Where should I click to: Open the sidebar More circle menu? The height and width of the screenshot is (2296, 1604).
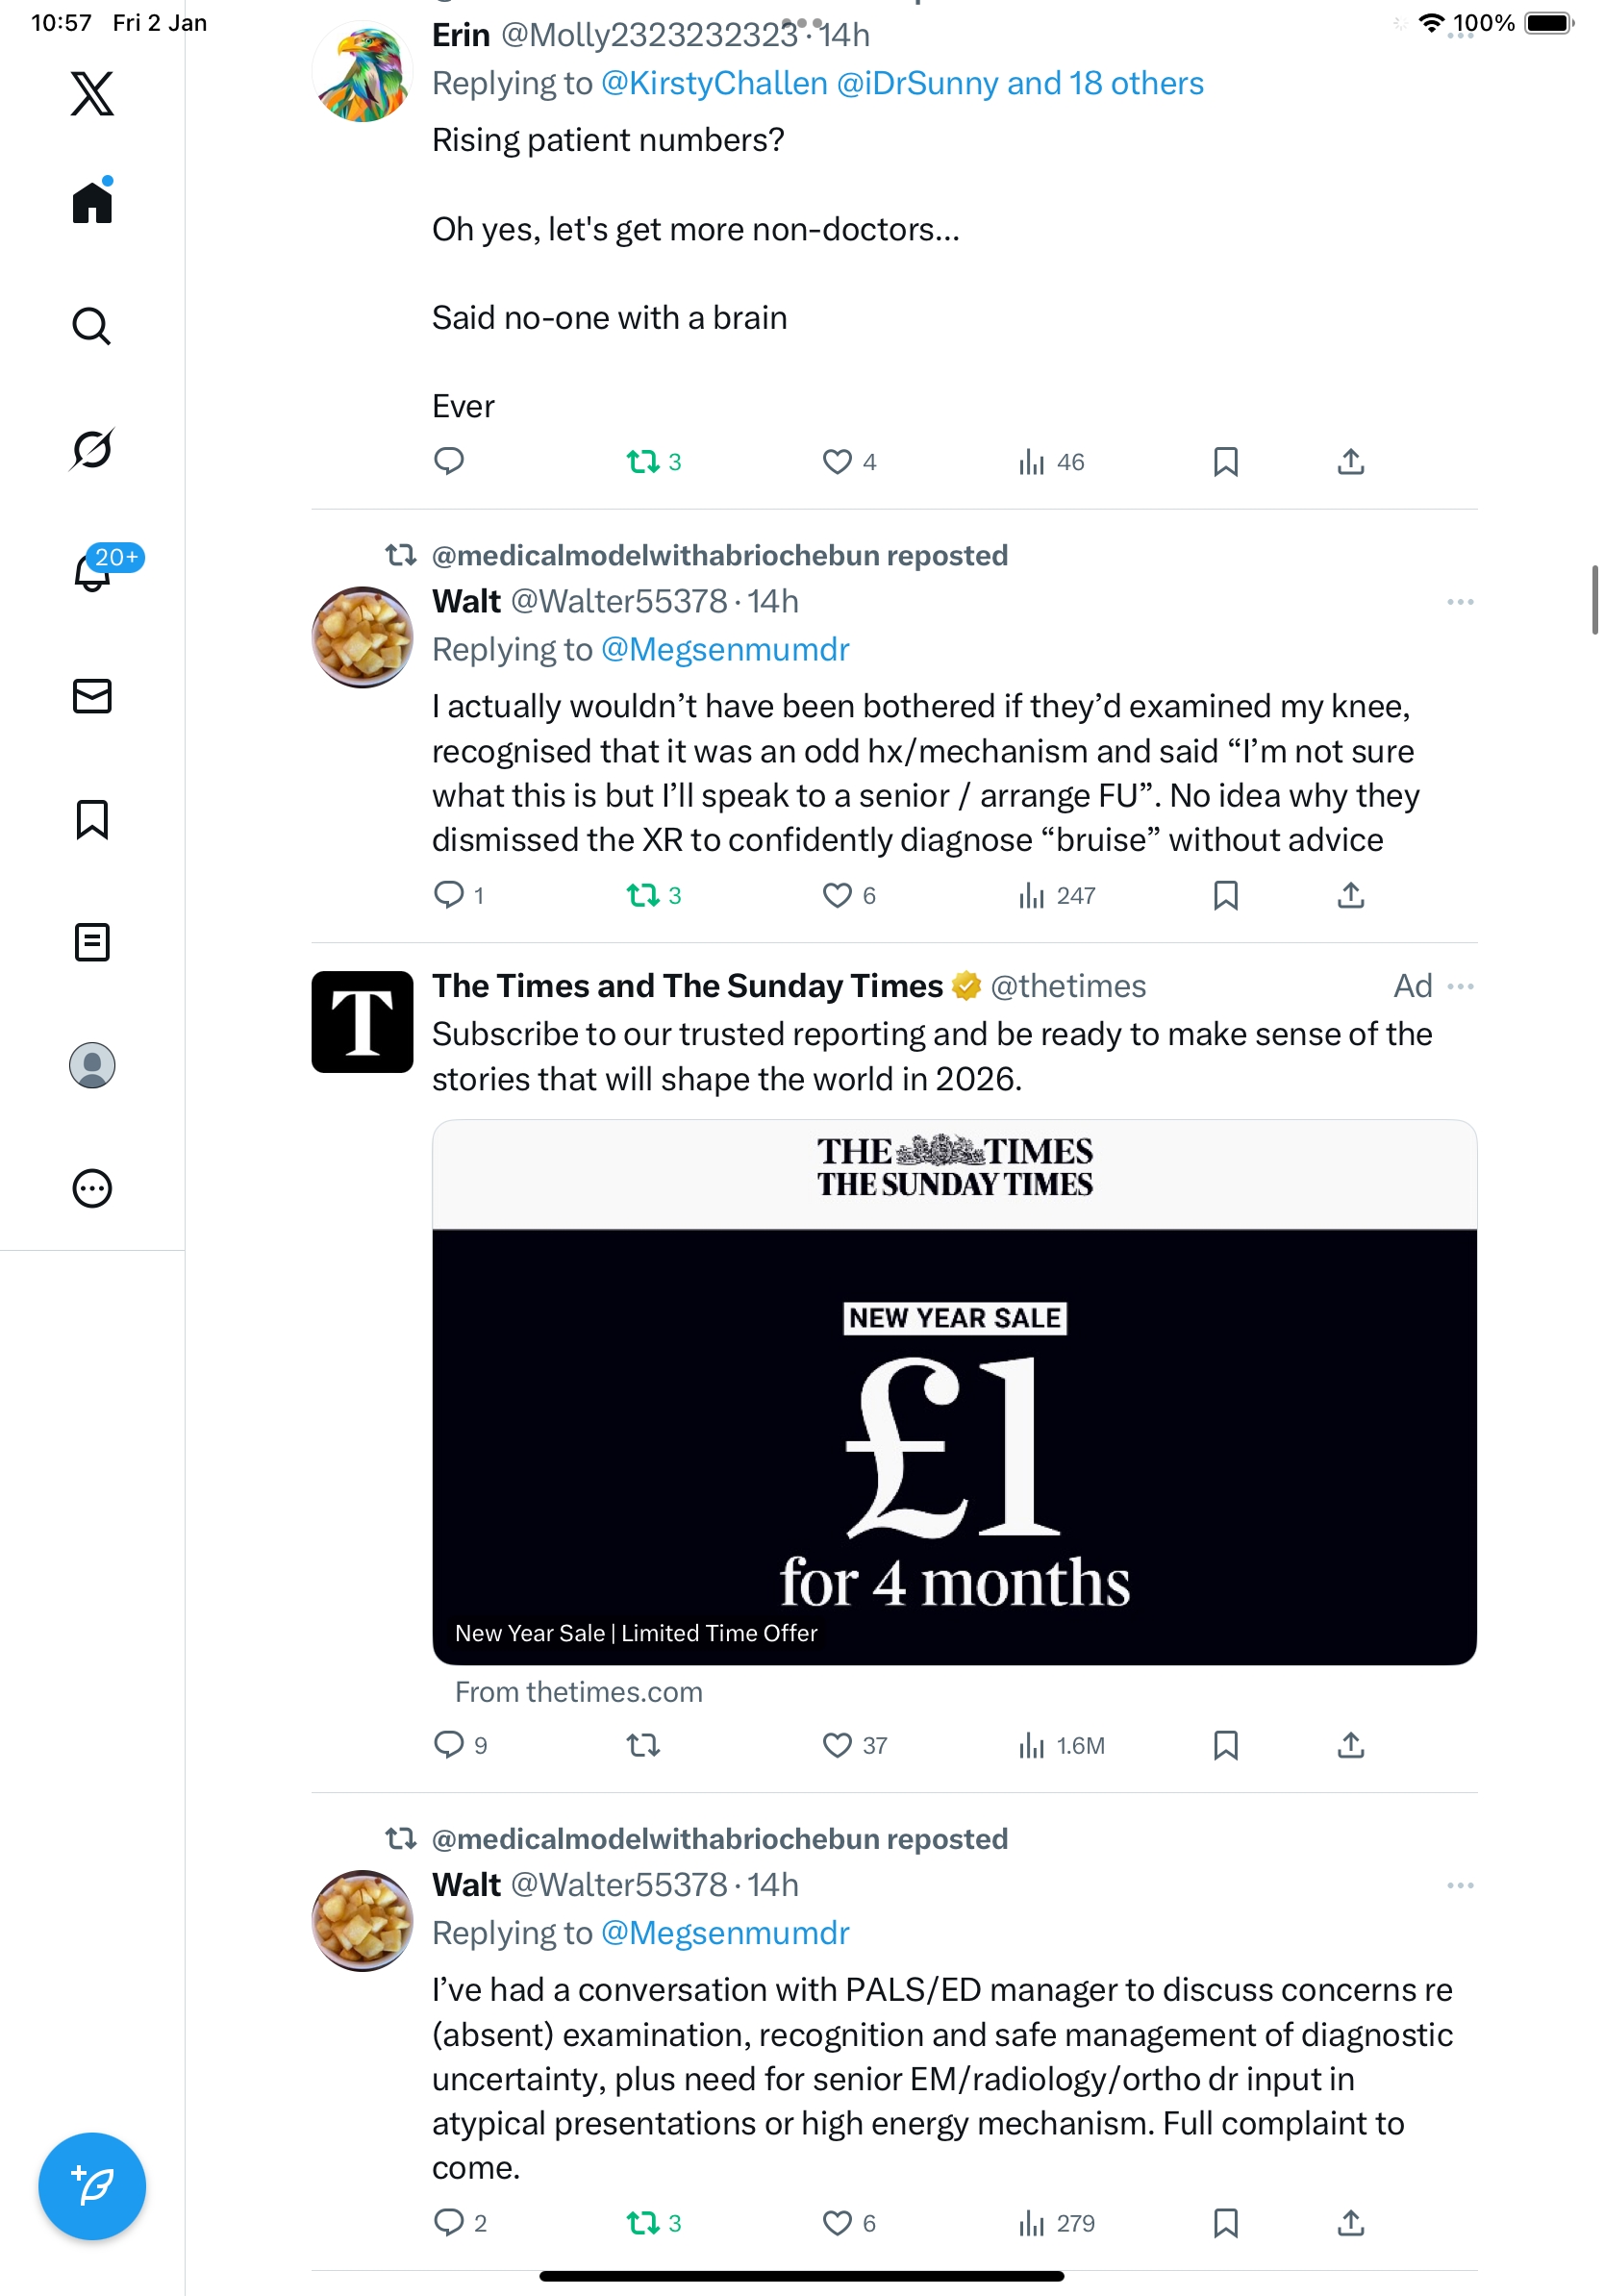[92, 1188]
